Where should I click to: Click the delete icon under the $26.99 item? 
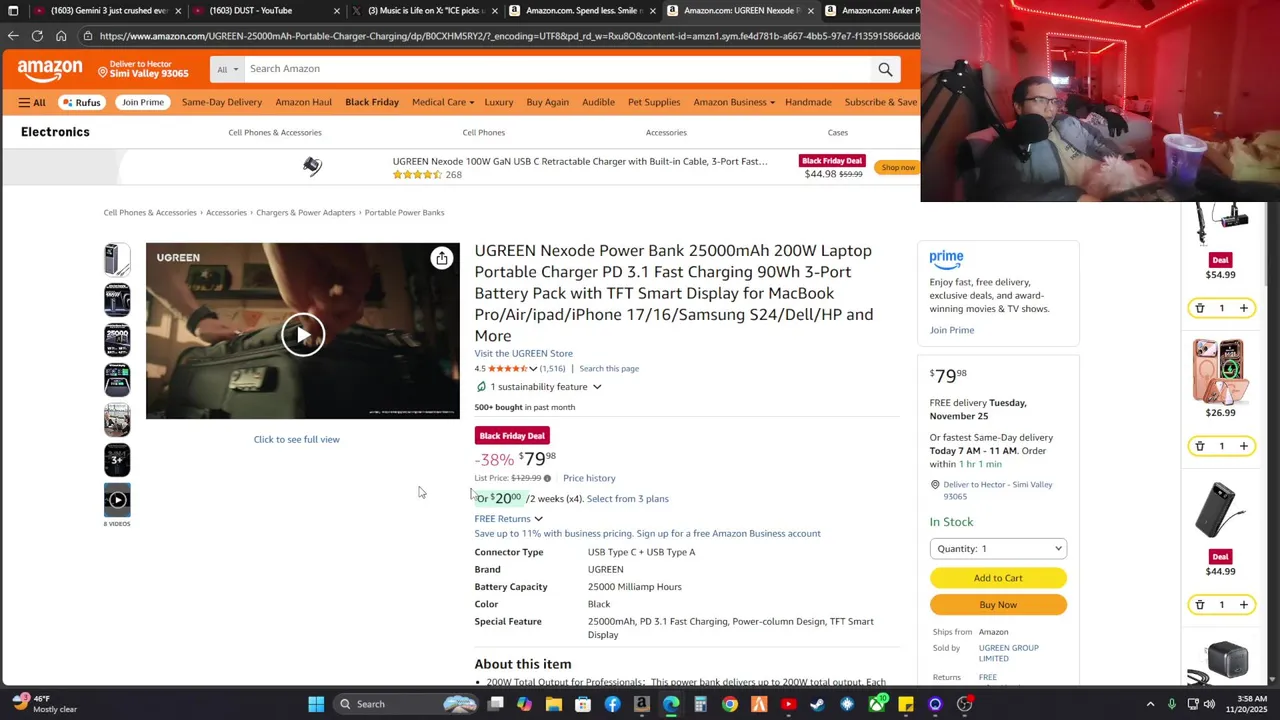point(1200,446)
